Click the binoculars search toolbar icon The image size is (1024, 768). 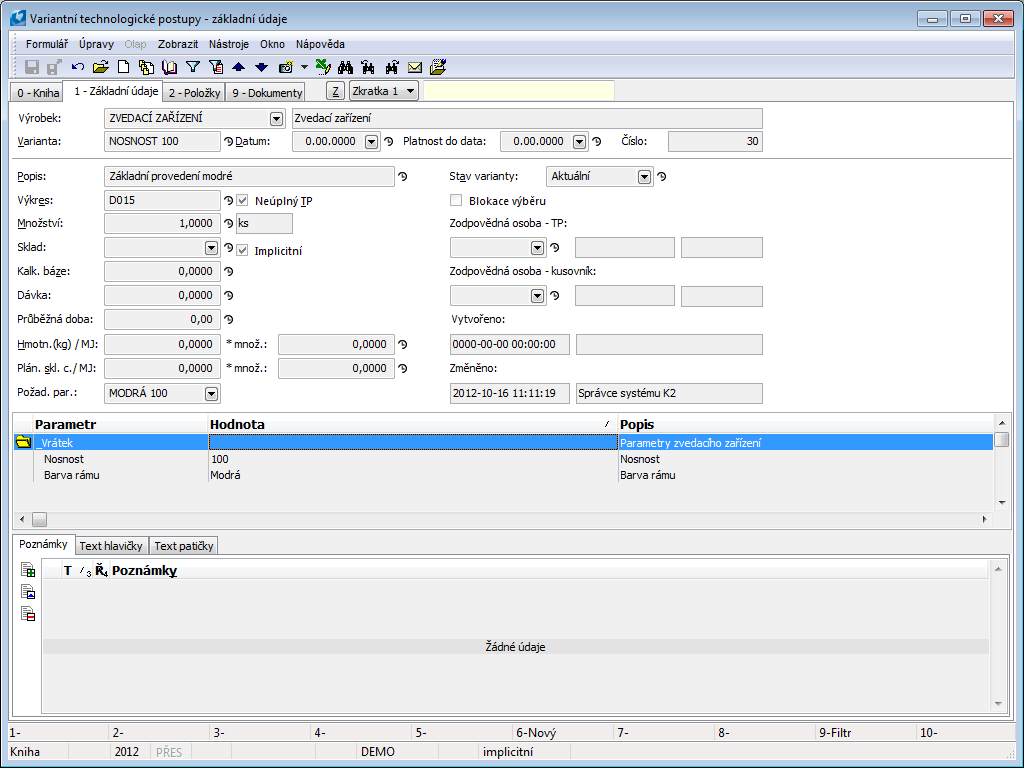tap(346, 67)
